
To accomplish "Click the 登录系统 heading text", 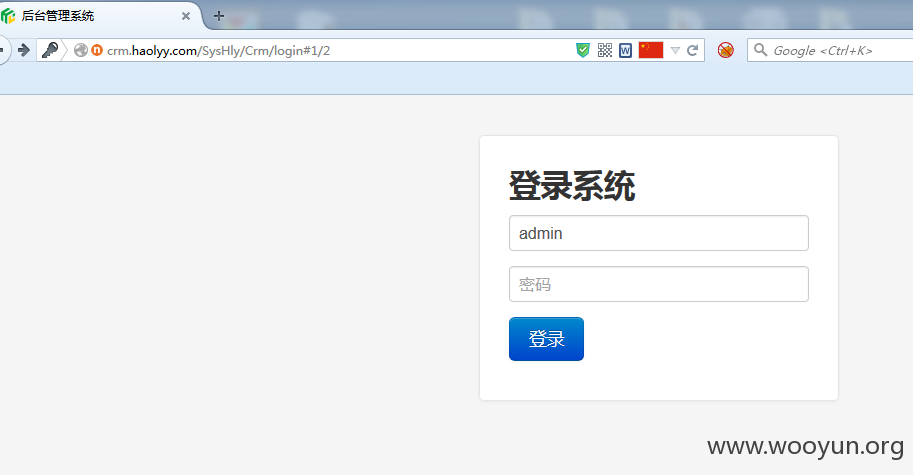I will 572,186.
